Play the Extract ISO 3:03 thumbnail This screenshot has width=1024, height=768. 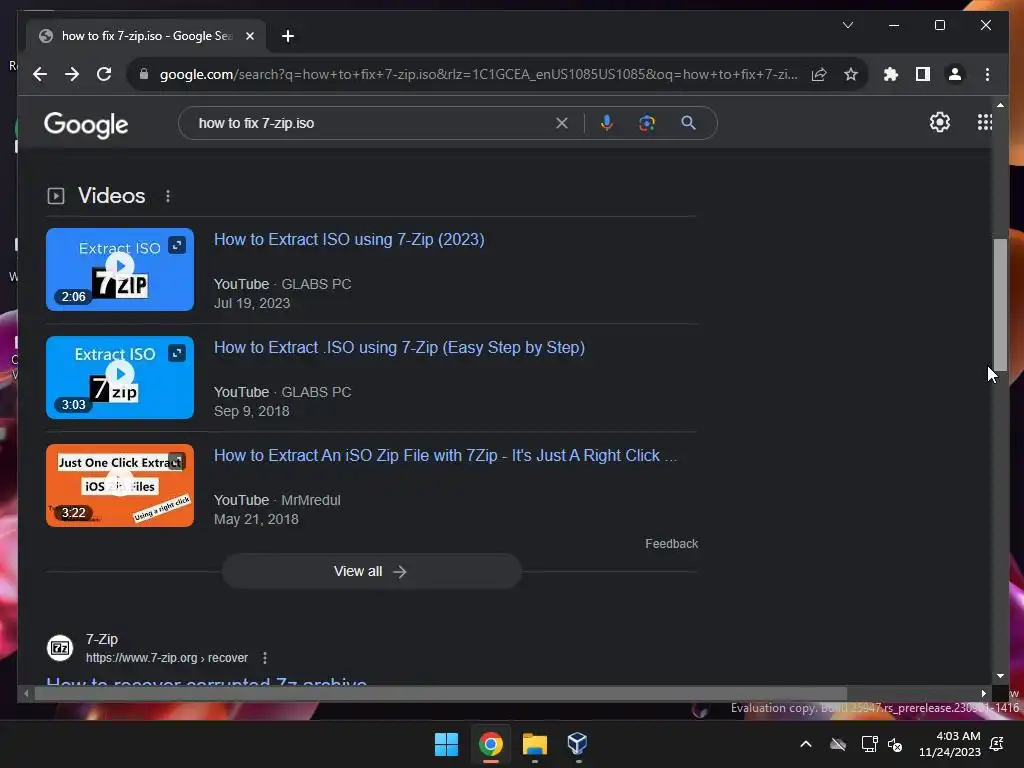(120, 377)
